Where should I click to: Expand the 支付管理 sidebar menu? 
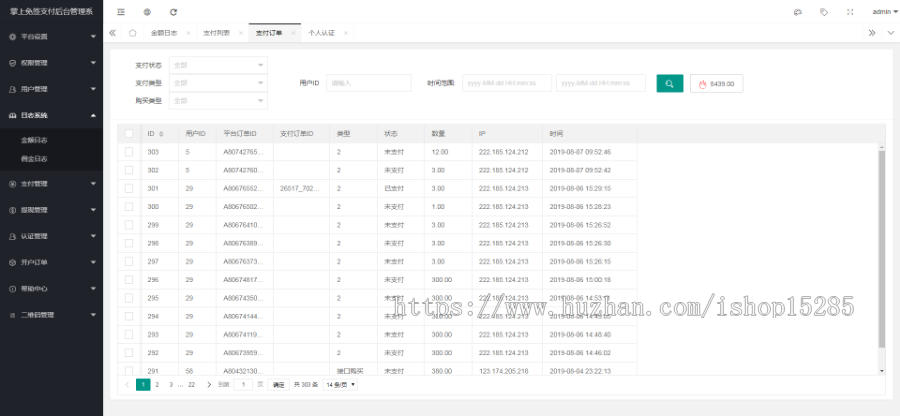click(x=52, y=184)
